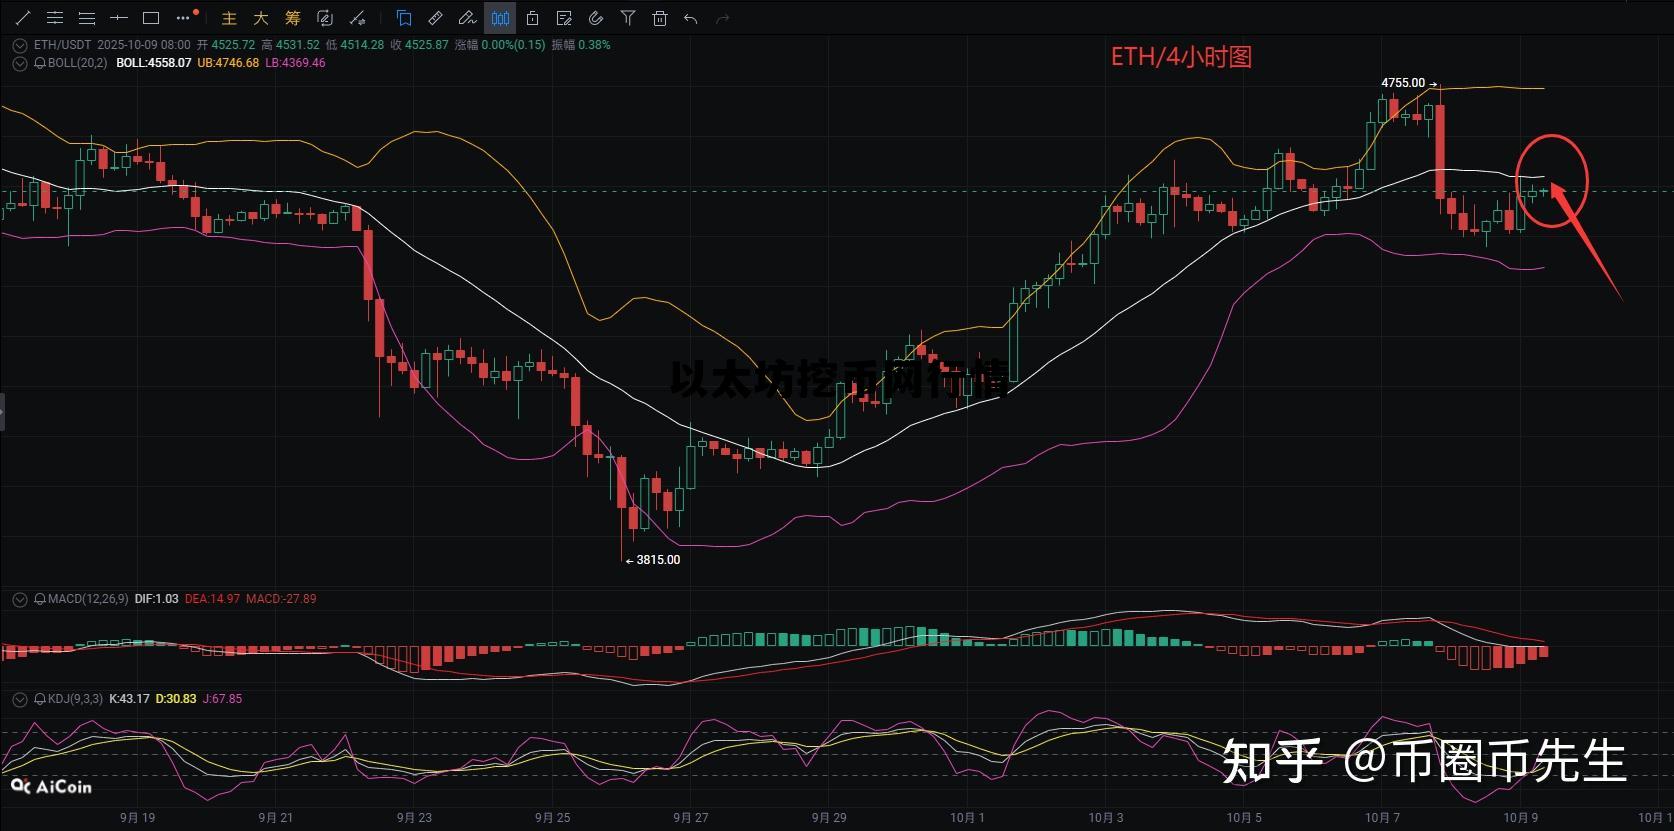Expand the KDJ indicator chevron
The width and height of the screenshot is (1674, 831).
19,699
